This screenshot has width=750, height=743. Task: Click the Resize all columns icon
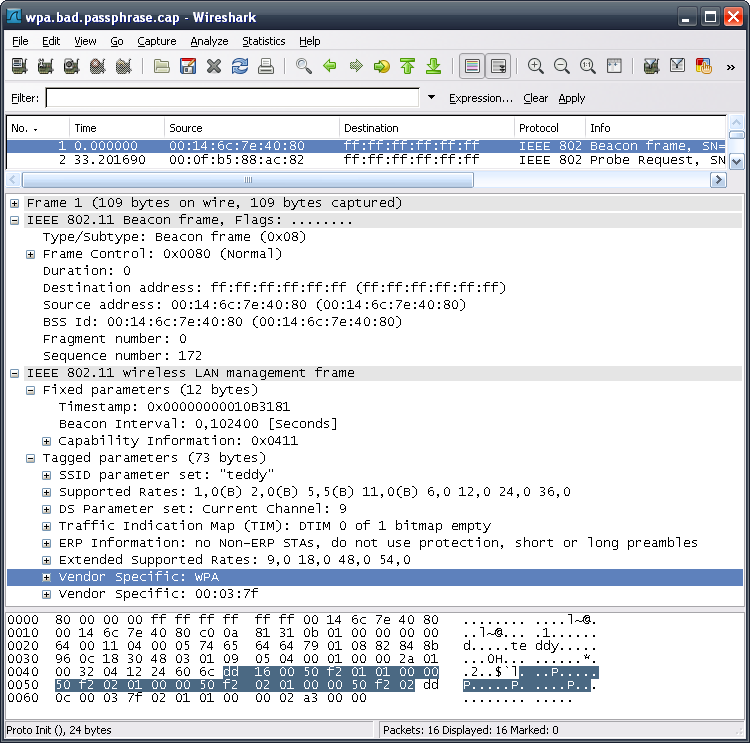[614, 66]
